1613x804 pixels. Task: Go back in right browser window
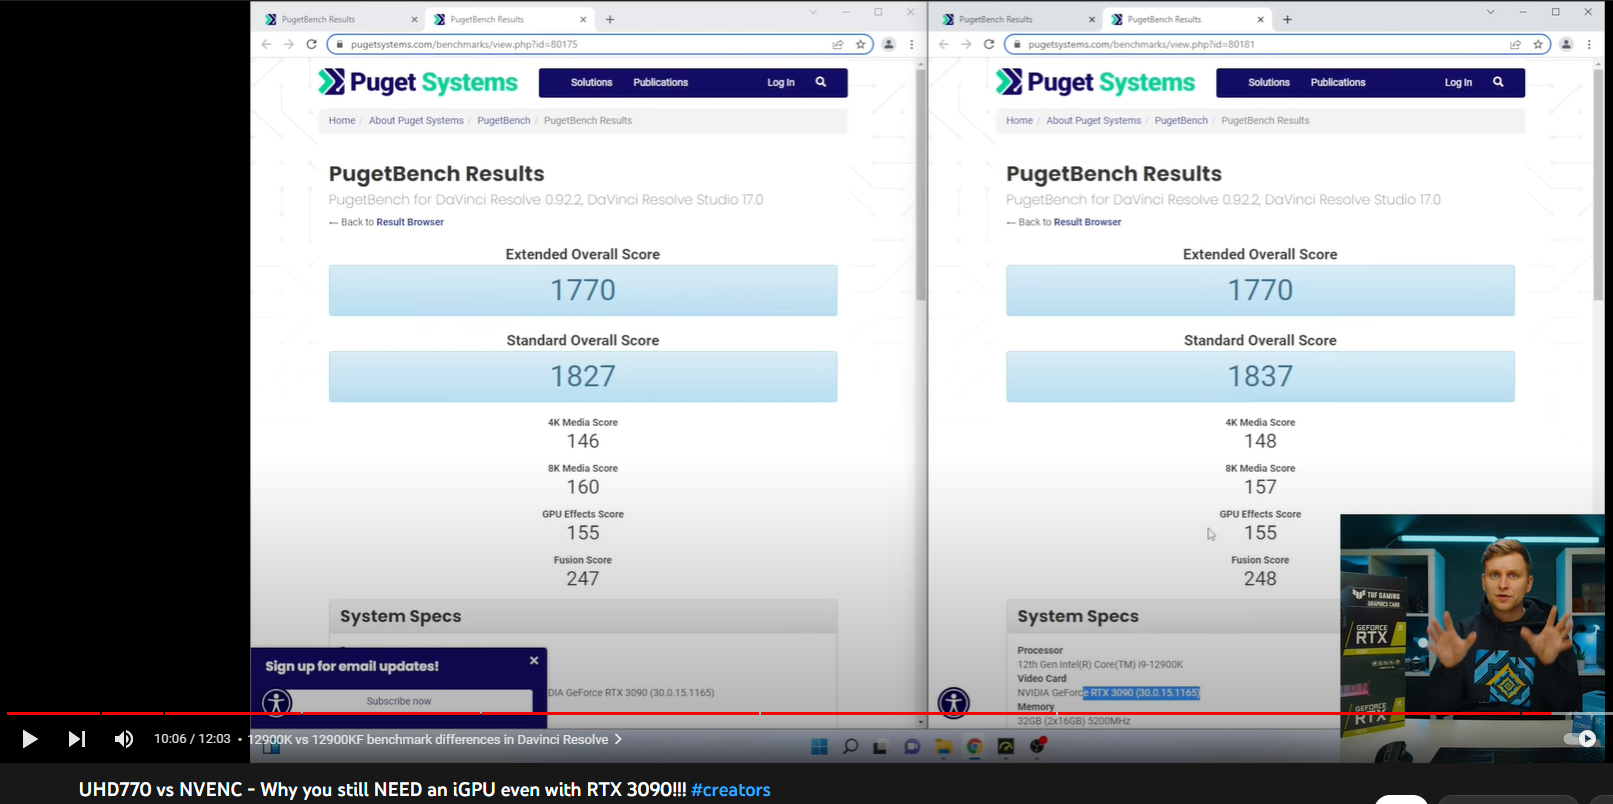943,44
